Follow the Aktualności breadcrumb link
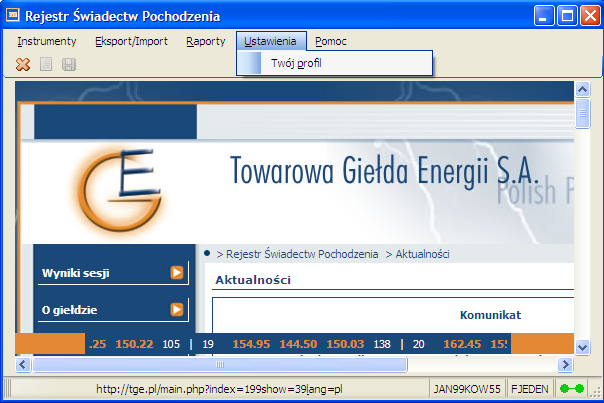Image resolution: width=604 pixels, height=403 pixels. coord(423,254)
